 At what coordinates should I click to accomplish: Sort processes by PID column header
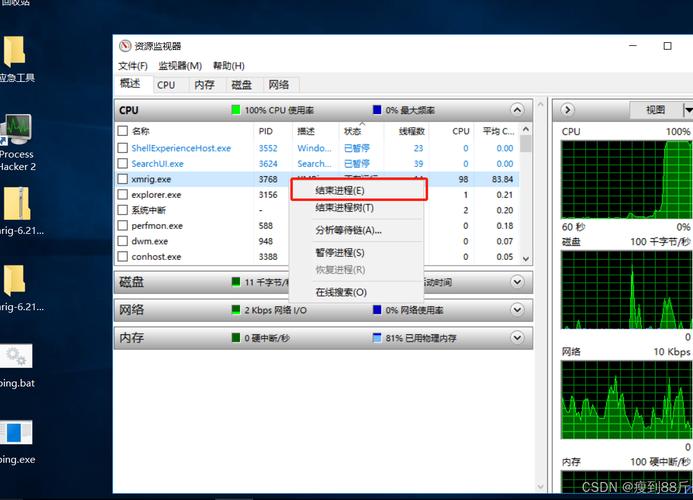pyautogui.click(x=265, y=131)
